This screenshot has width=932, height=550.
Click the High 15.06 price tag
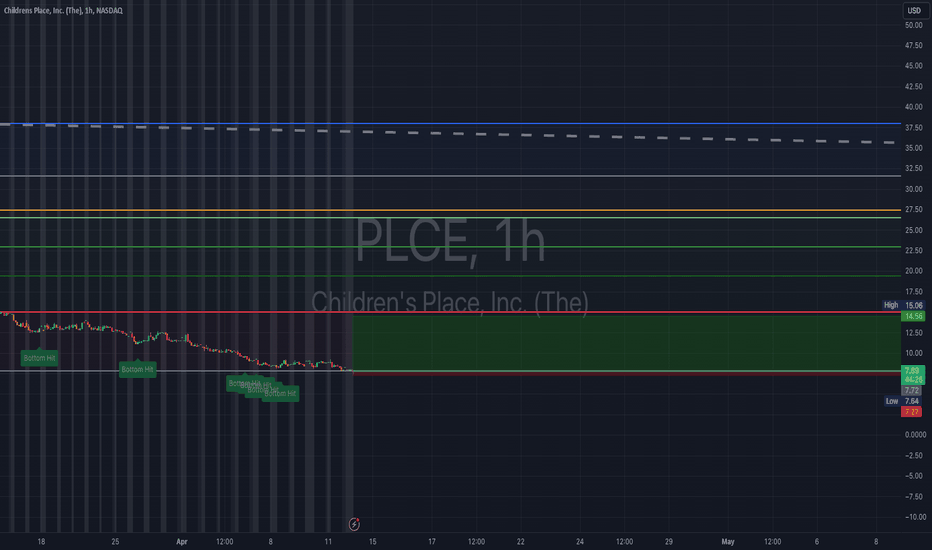[903, 305]
